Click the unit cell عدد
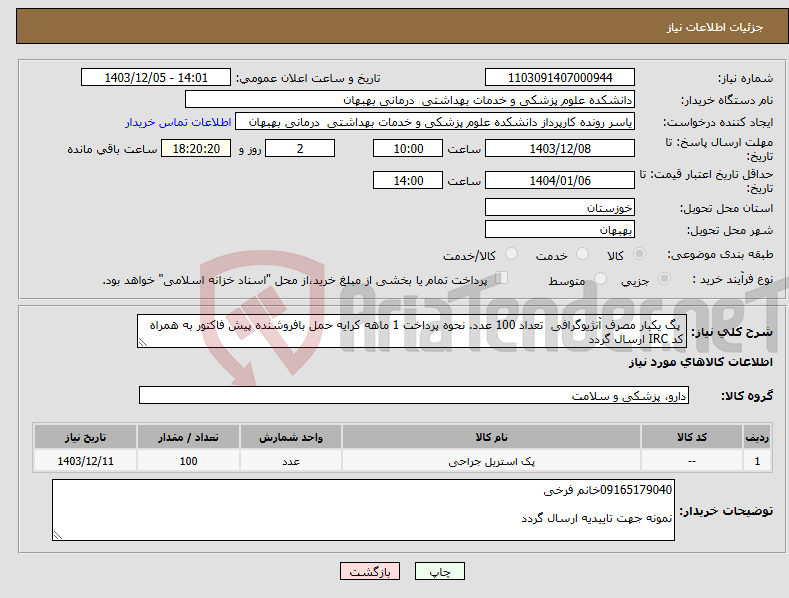 pos(291,461)
